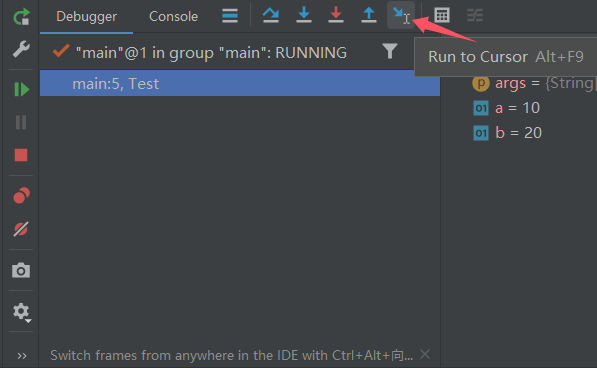This screenshot has height=368, width=597.
Task: Resume program with green play icon
Action: [21, 89]
